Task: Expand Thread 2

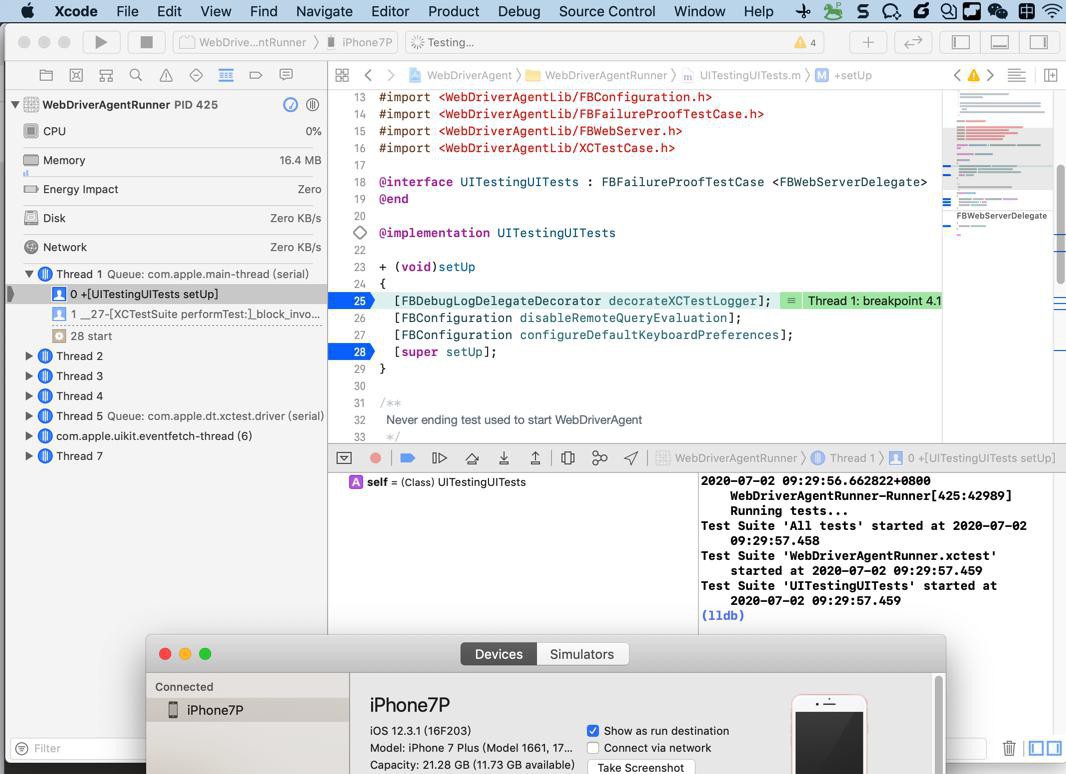Action: tap(29, 356)
